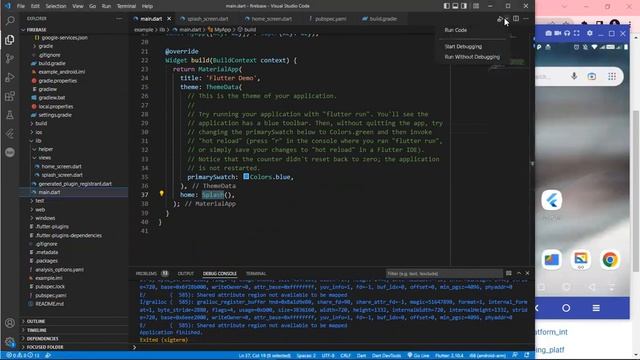This screenshot has width=640, height=360.
Task: Open the OUTPUT panel tab
Action: 185,273
